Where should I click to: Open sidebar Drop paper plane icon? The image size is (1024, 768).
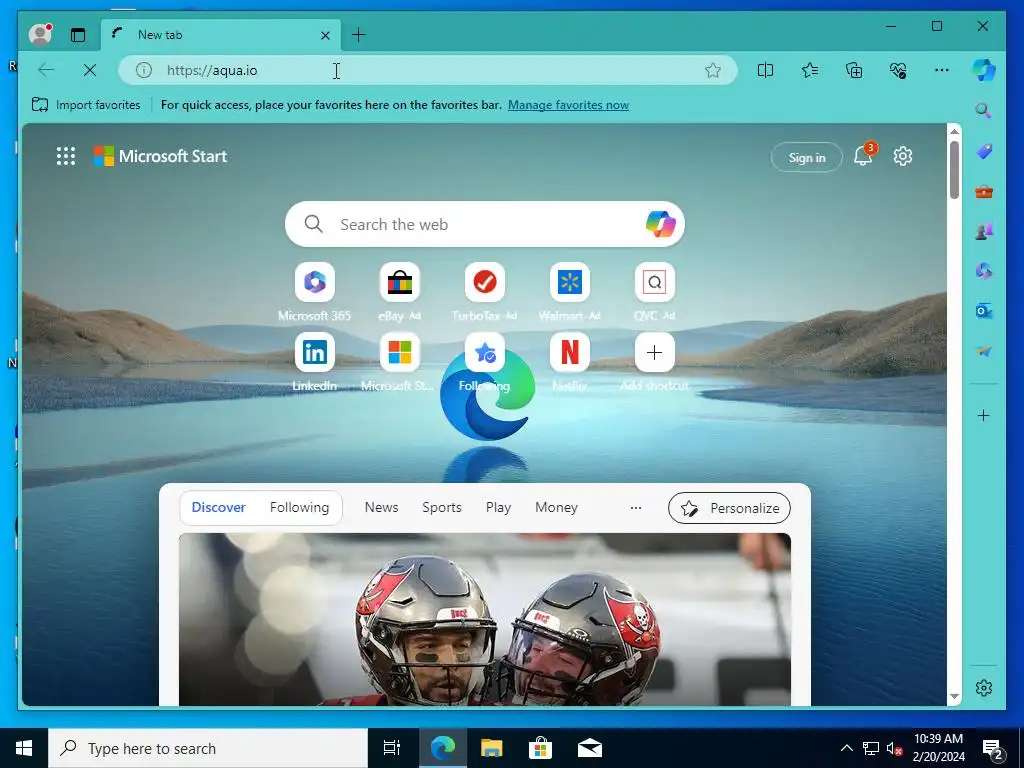point(984,351)
